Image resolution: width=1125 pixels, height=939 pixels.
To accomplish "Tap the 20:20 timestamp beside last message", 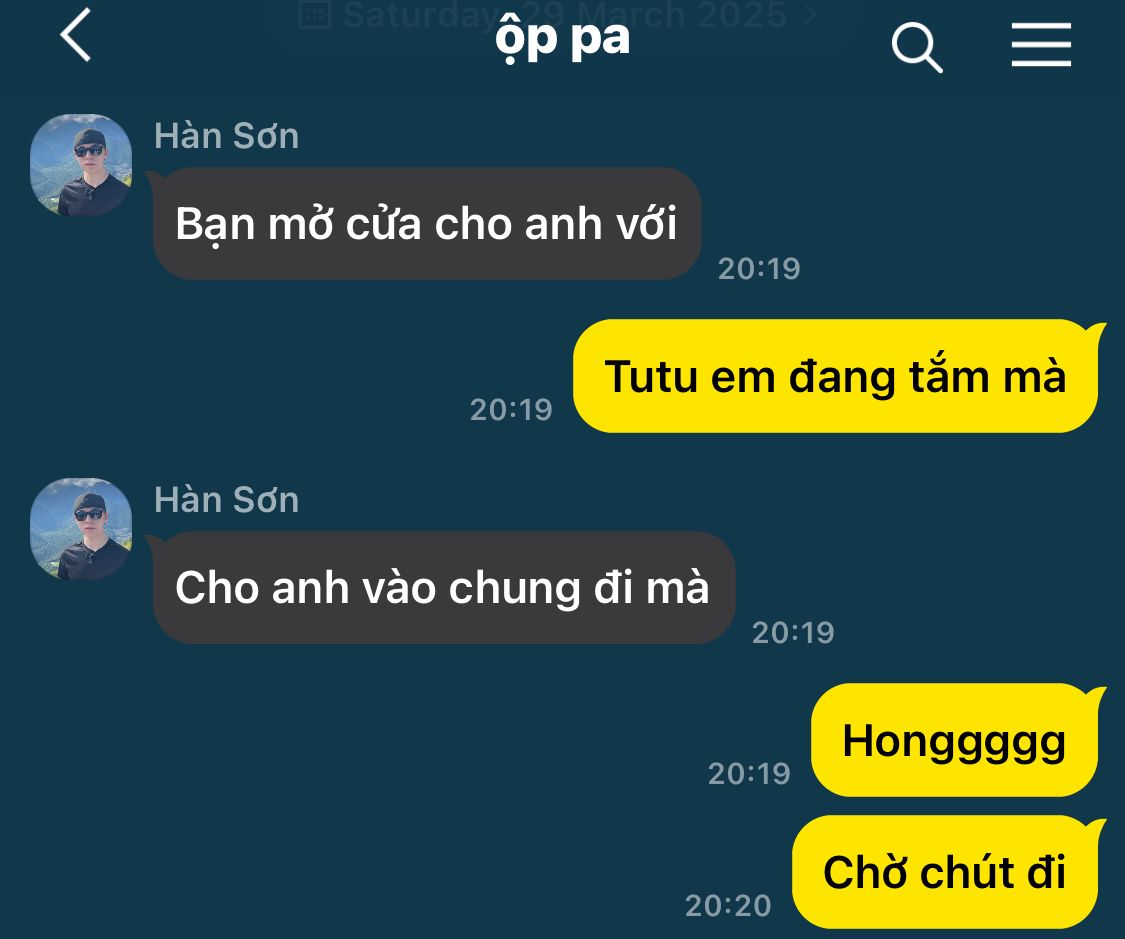I will tap(728, 905).
